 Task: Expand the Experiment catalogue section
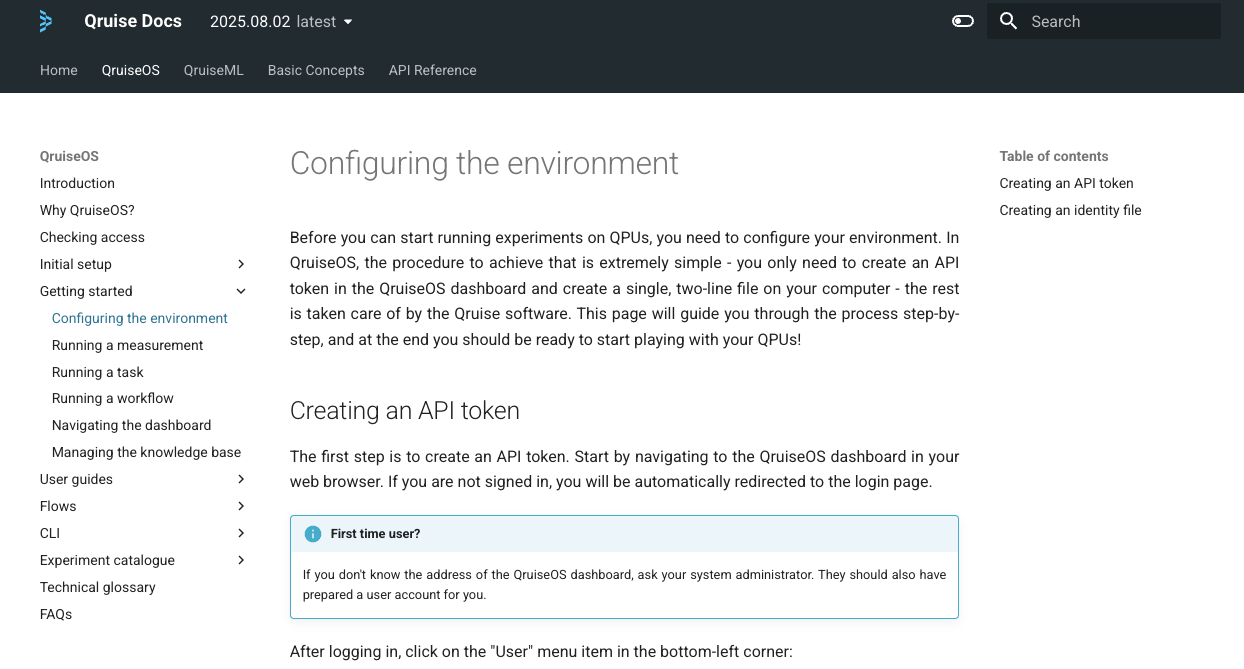[241, 560]
